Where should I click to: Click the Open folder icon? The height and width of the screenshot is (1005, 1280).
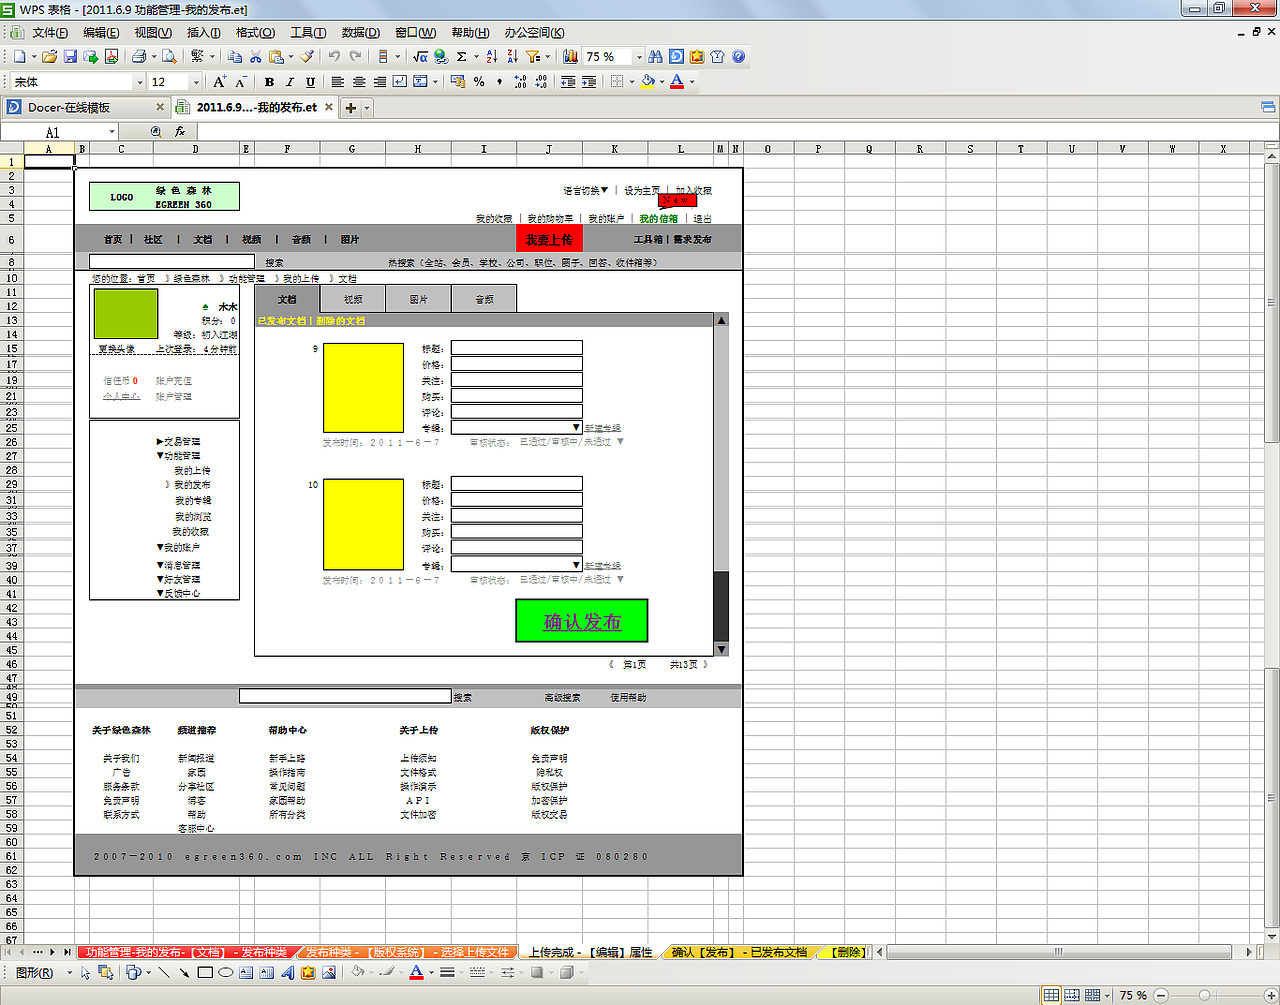tap(49, 57)
